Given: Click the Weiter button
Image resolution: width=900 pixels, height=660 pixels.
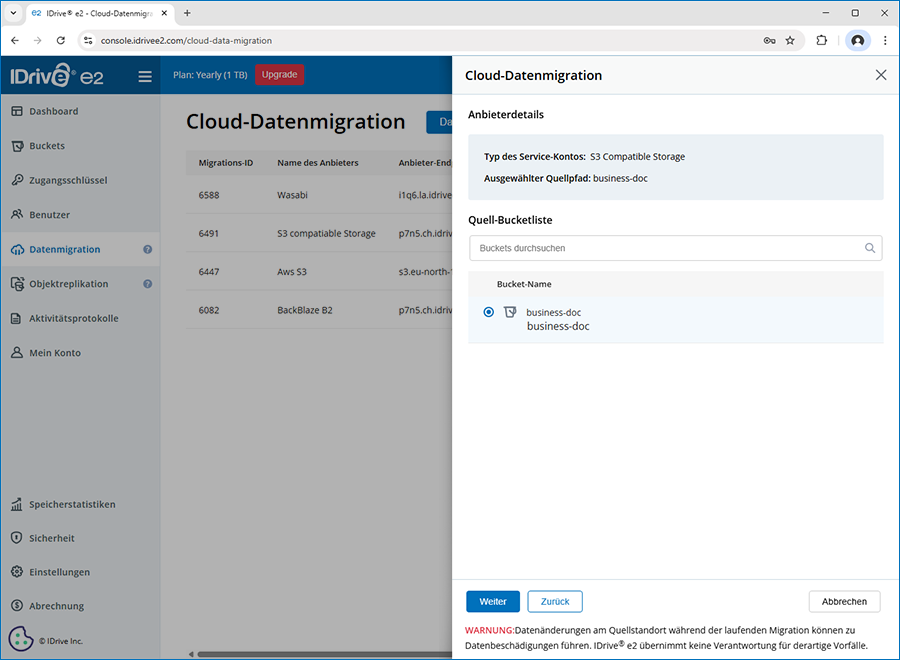Looking at the screenshot, I should 492,601.
